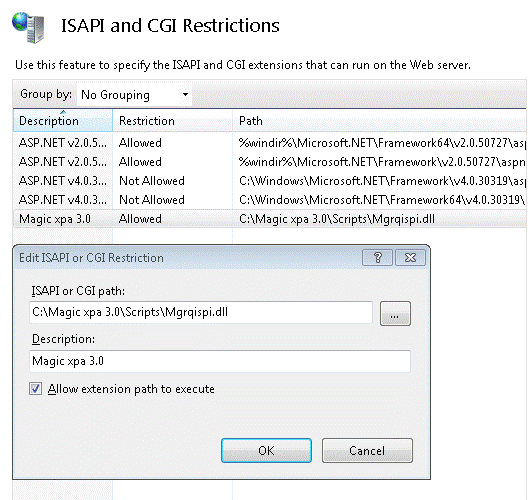
Task: Click the dialog help question mark button
Action: 377,258
